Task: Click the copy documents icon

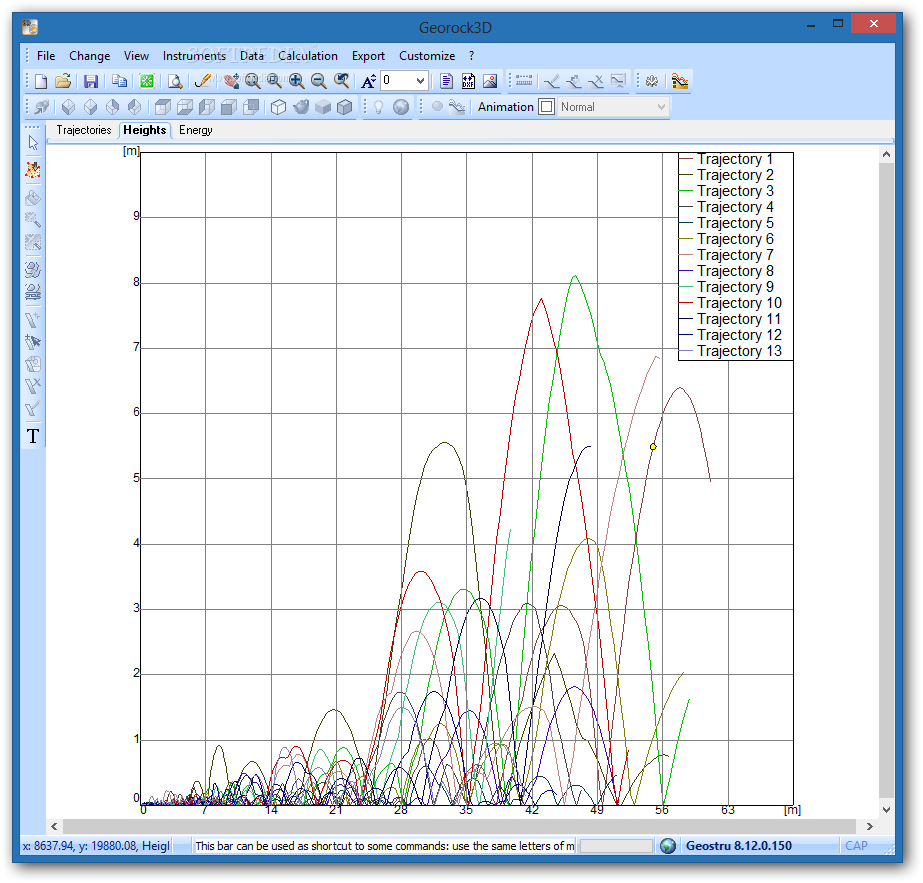Action: (x=119, y=81)
